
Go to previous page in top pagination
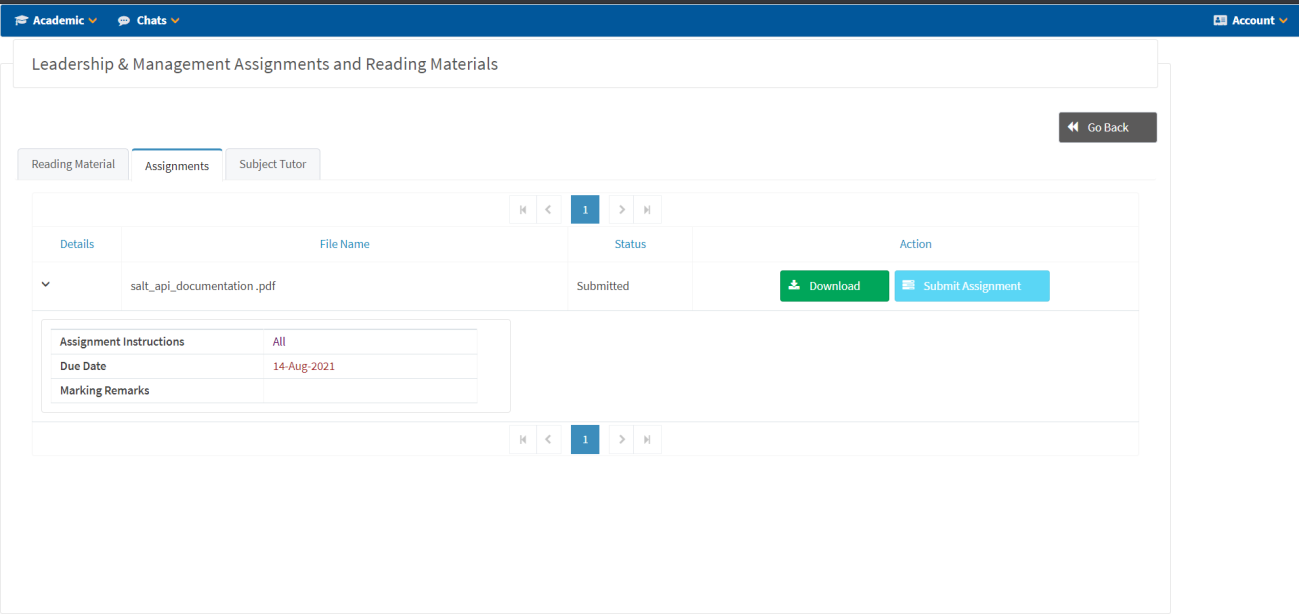click(548, 210)
